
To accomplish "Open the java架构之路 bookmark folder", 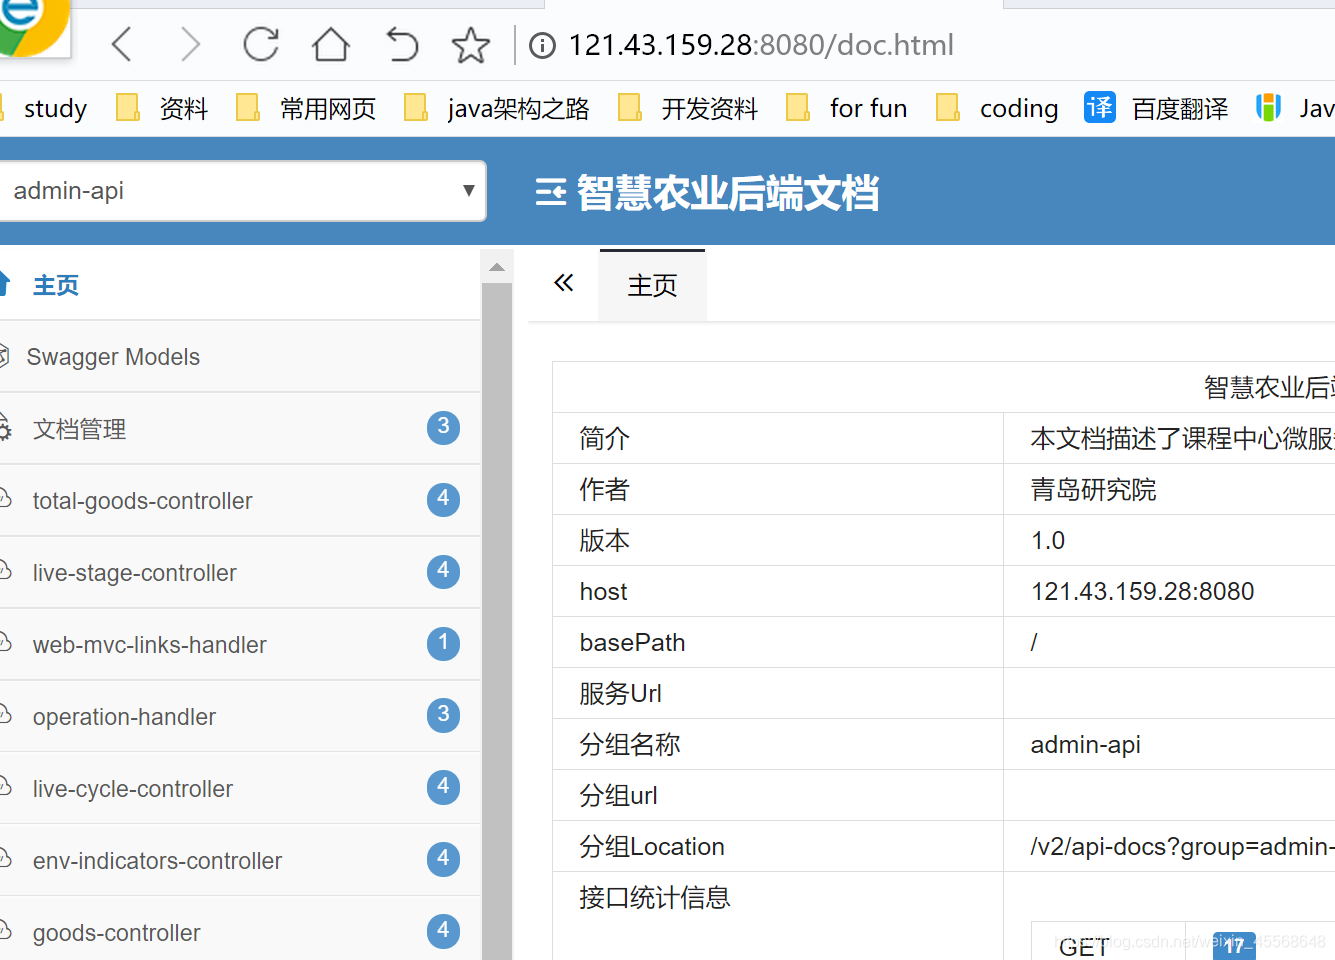I will pyautogui.click(x=496, y=108).
